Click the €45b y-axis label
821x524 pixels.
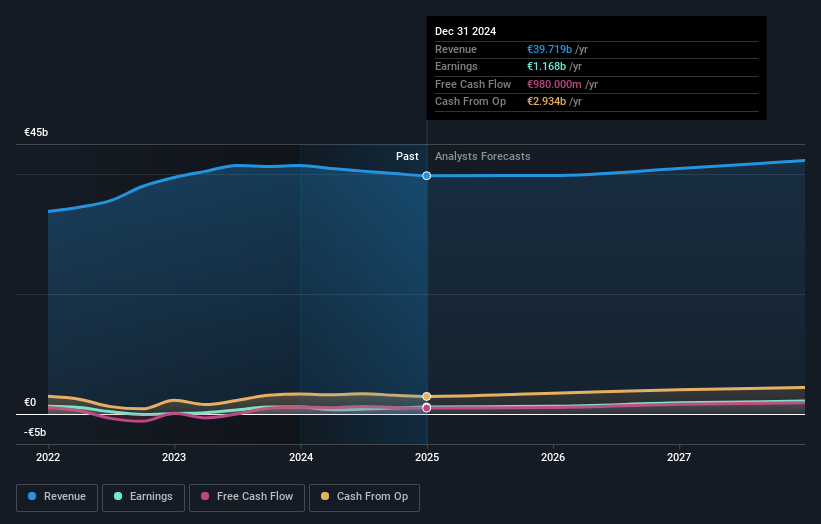coord(36,132)
